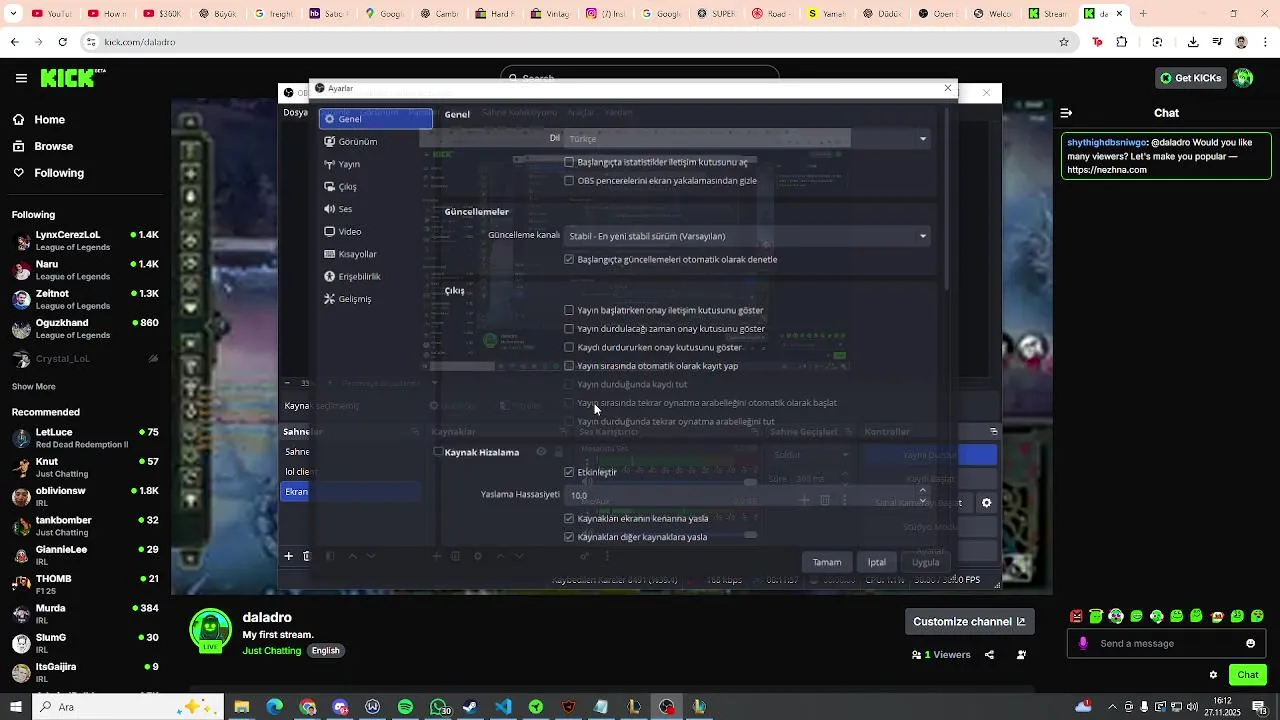Click the Just Chatting category link
Image resolution: width=1280 pixels, height=720 pixels.
272,651
